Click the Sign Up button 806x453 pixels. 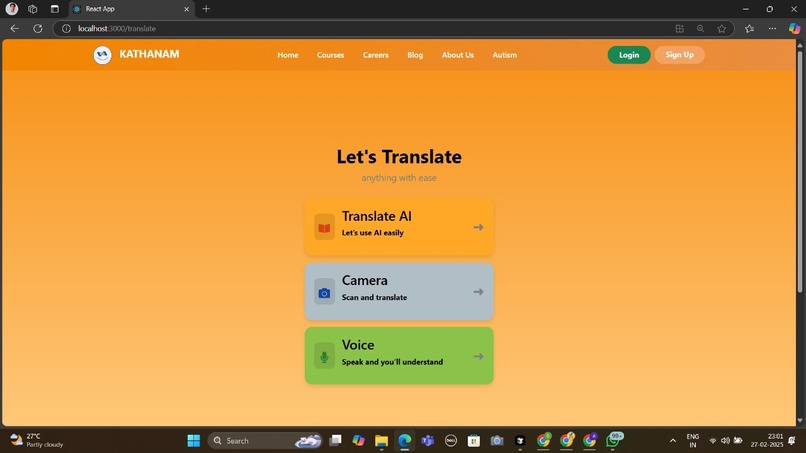[x=680, y=55]
